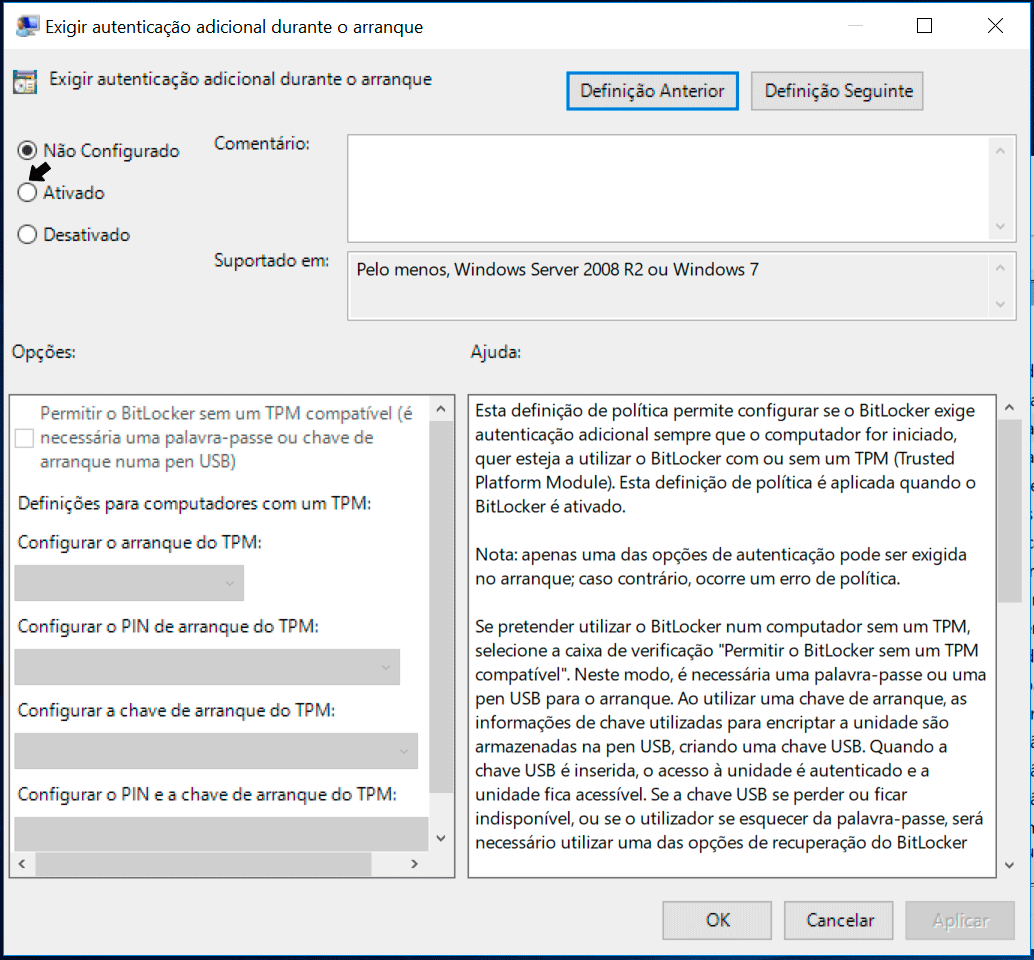The image size is (1034, 960).
Task: Click down arrow of Ajuda scrollbar
Action: (x=1009, y=865)
